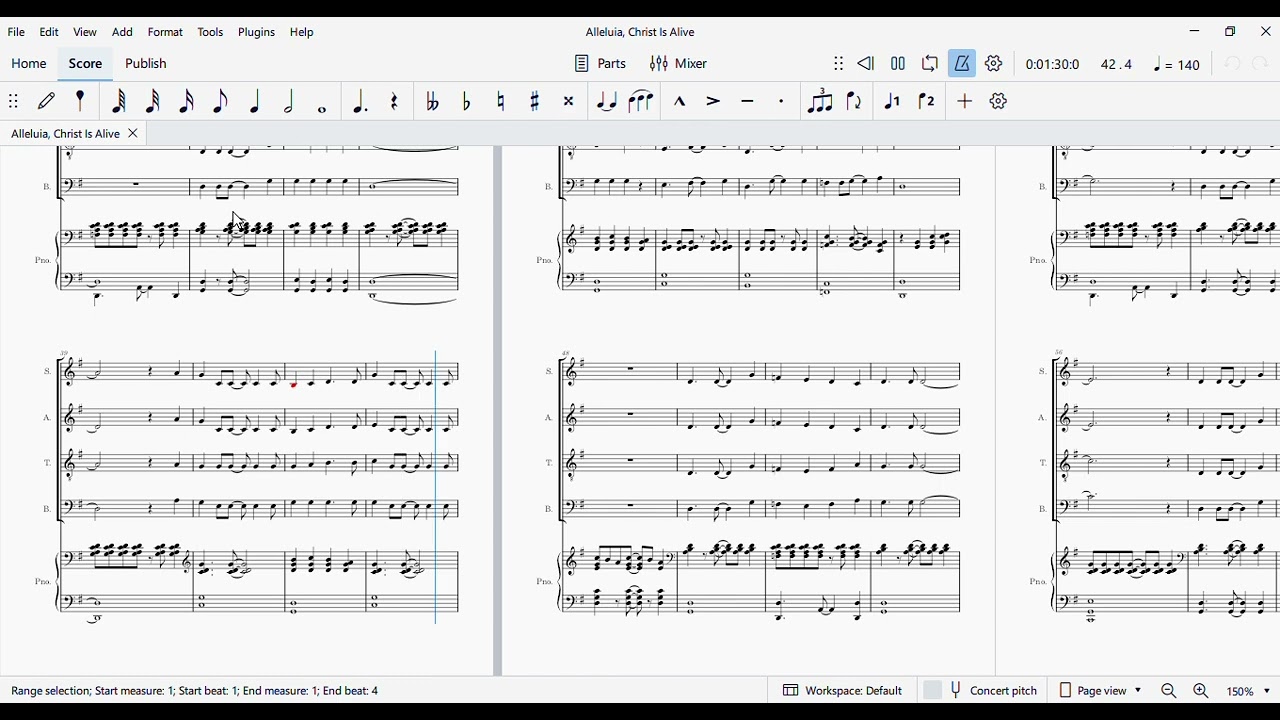Open playback settings gear
The width and height of the screenshot is (1280, 720).
(995, 64)
